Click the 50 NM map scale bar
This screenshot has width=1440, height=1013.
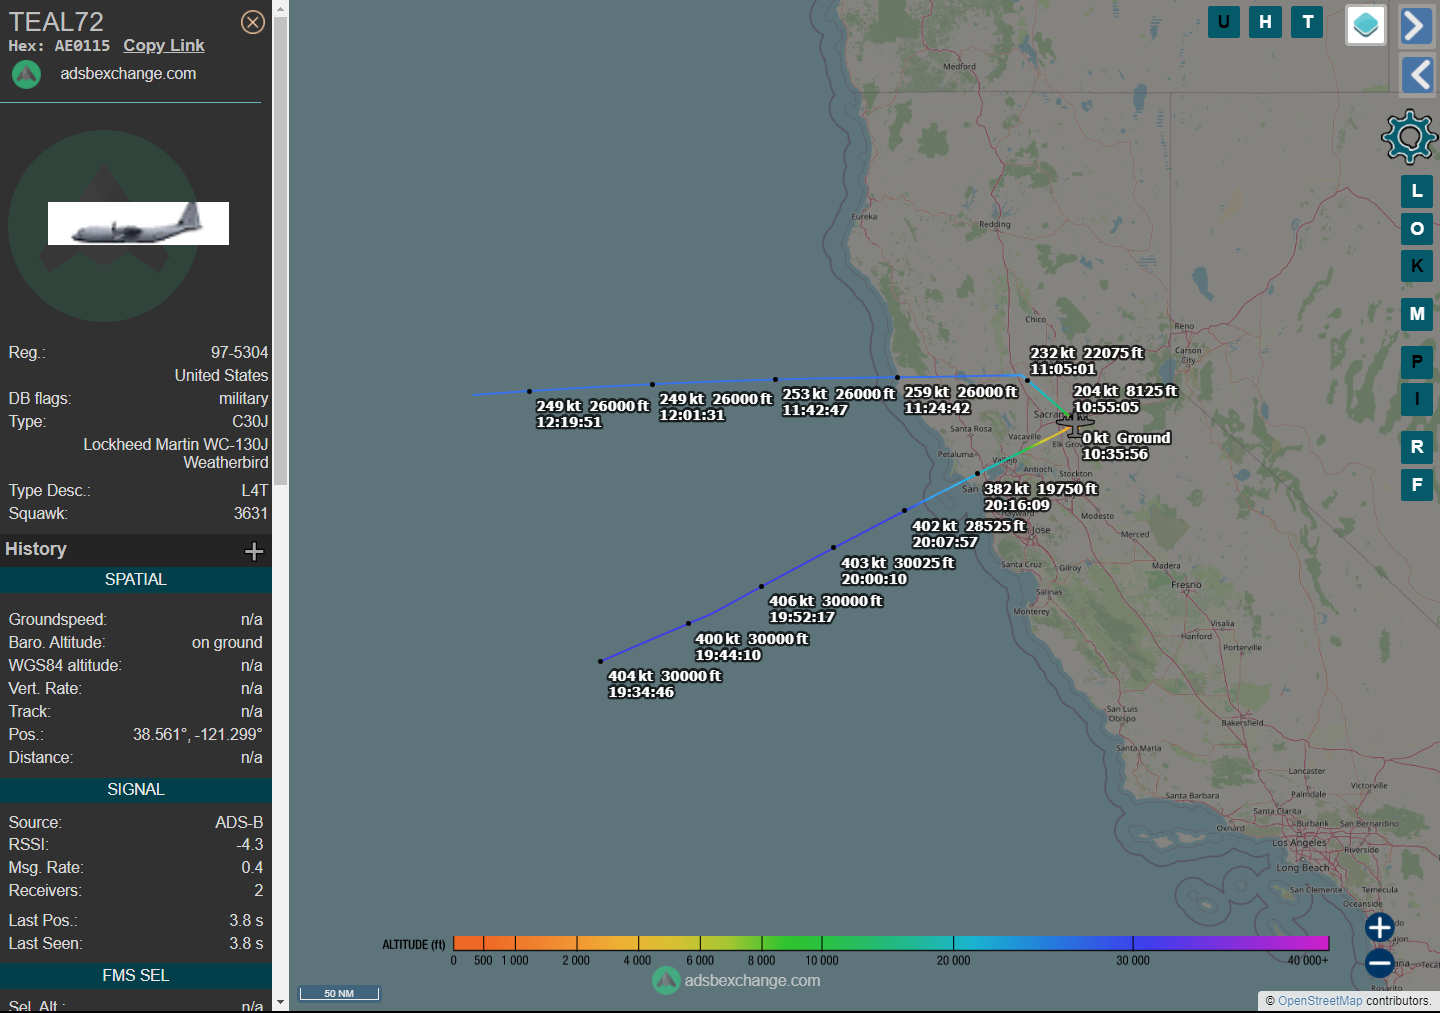(x=339, y=993)
